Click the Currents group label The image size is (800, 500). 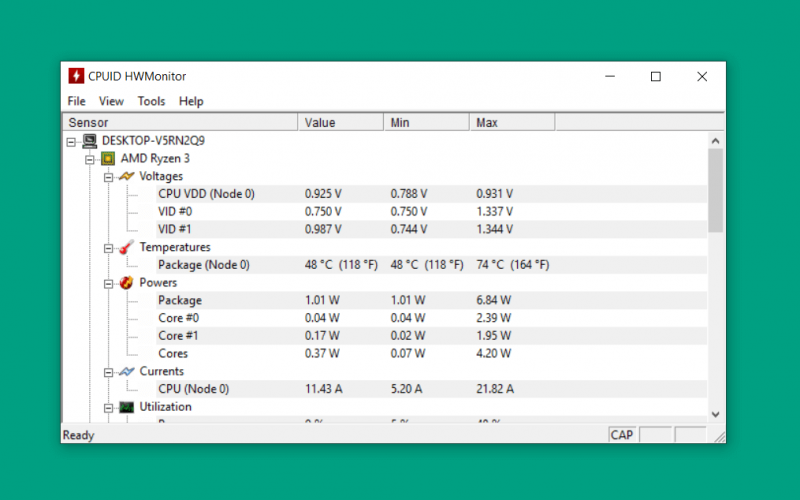pyautogui.click(x=162, y=371)
